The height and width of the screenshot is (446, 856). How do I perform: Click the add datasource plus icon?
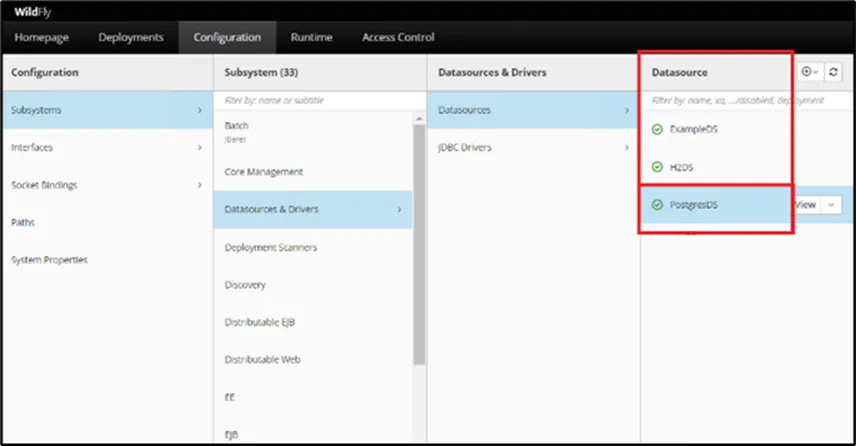click(x=809, y=72)
